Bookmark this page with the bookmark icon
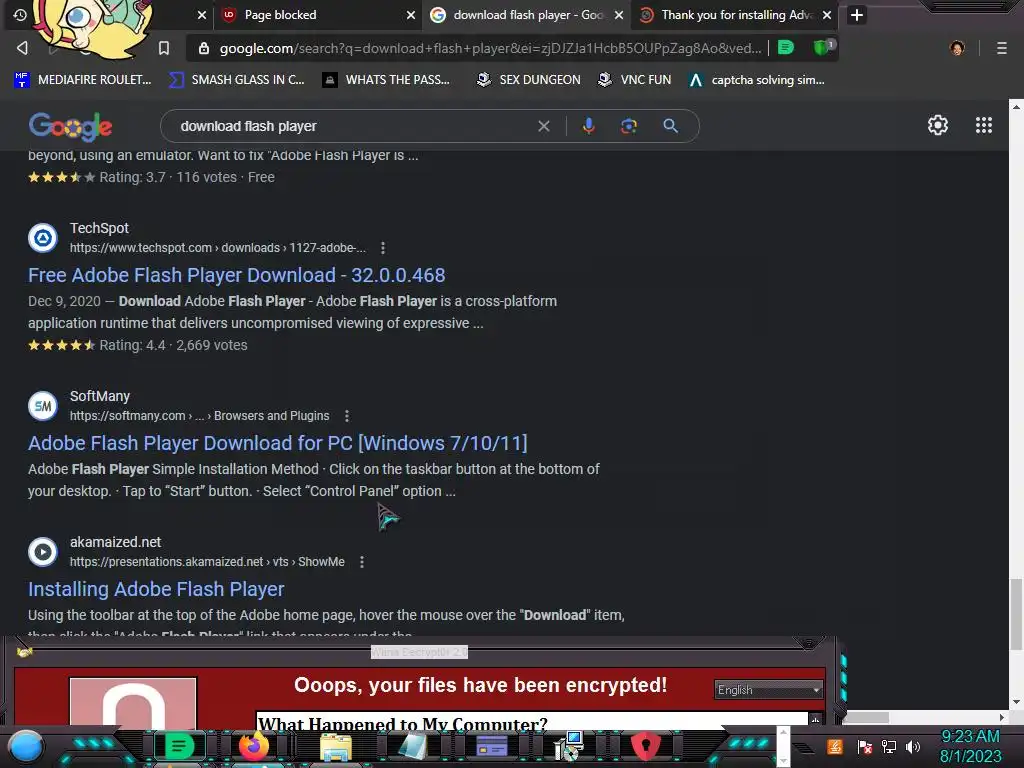The width and height of the screenshot is (1024, 768). [164, 48]
